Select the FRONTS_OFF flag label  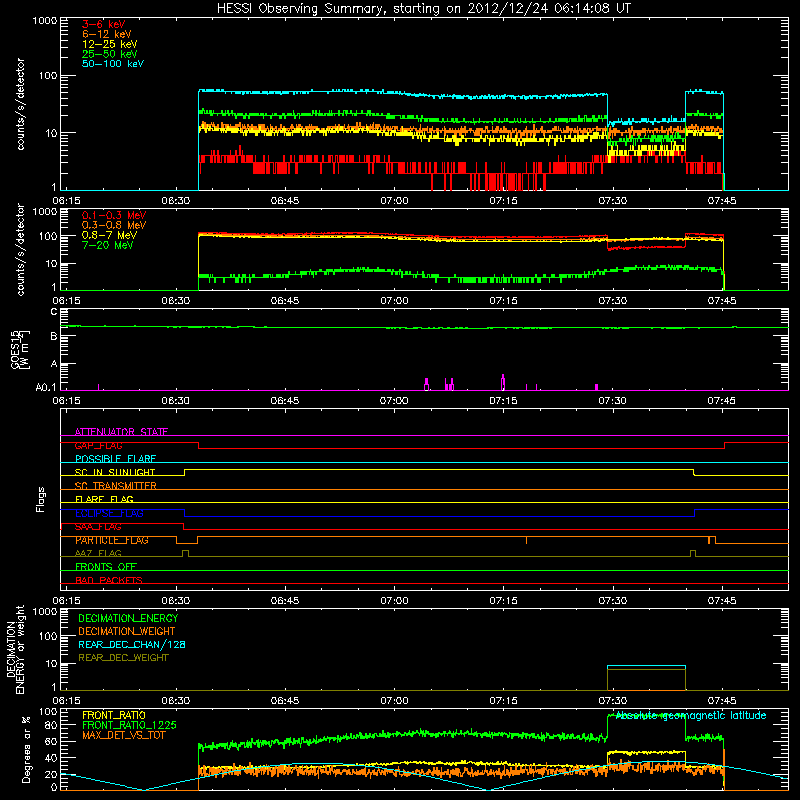coord(106,567)
